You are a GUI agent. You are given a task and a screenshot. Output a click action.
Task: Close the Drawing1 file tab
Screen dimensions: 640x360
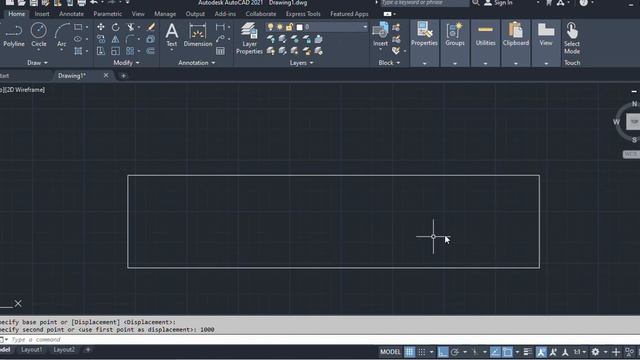pos(106,76)
